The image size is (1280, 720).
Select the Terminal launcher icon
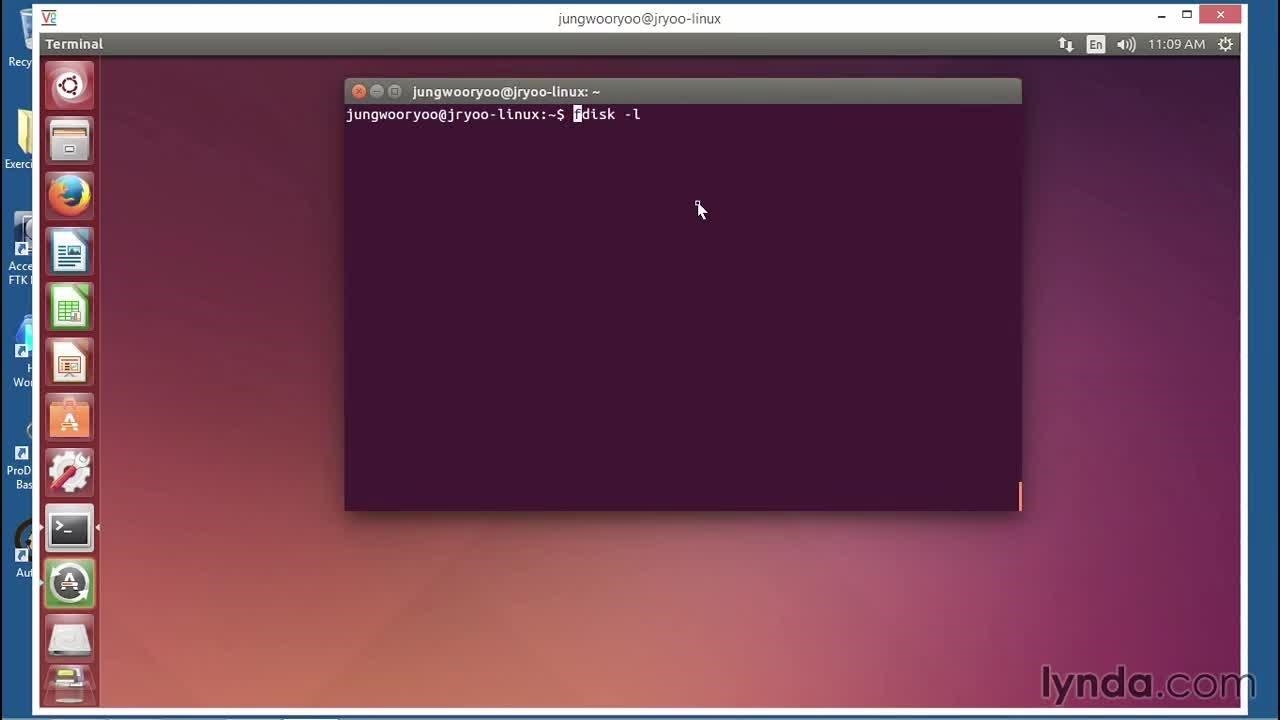point(69,528)
